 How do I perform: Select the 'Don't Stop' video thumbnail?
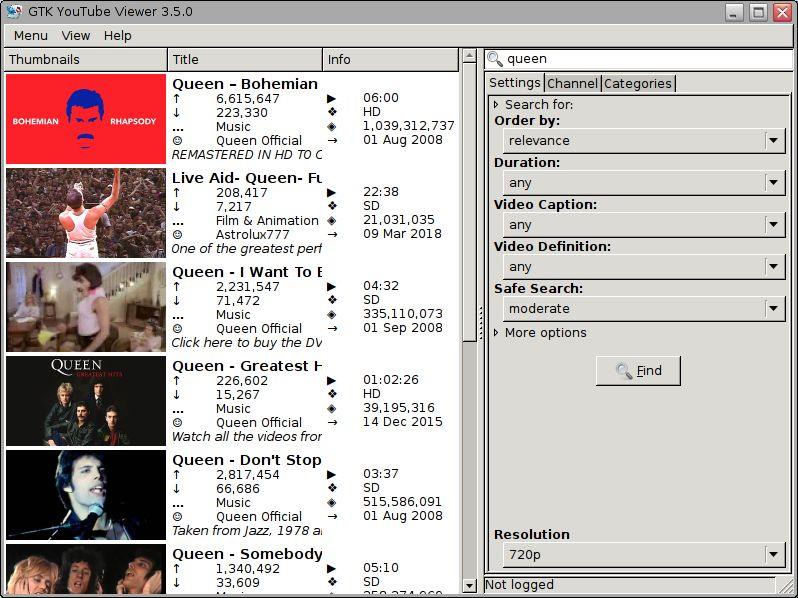pos(86,495)
